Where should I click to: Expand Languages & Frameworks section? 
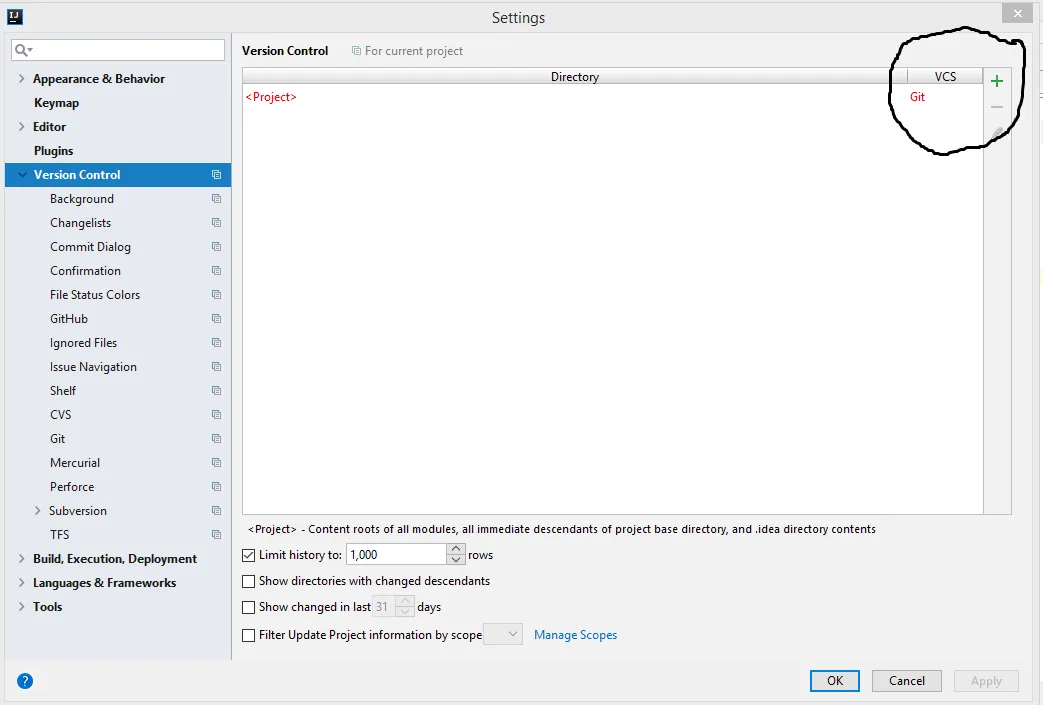coord(21,583)
